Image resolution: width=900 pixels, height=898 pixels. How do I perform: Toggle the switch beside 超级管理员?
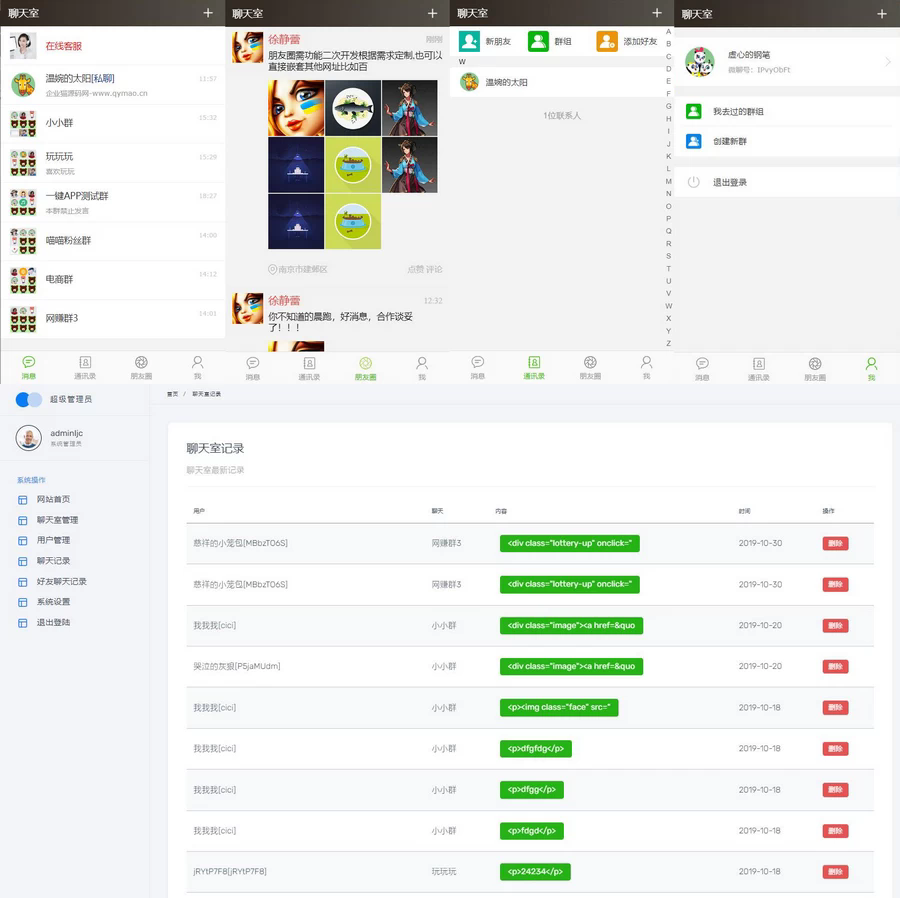[29, 399]
